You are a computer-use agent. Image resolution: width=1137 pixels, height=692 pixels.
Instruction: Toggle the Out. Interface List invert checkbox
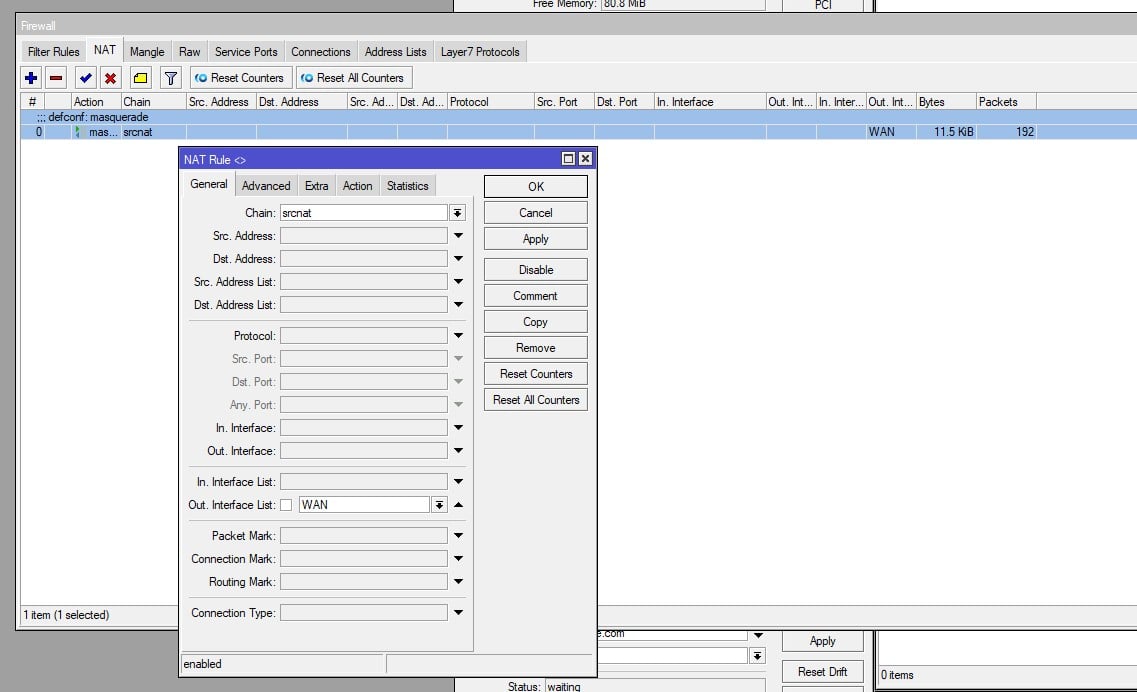pyautogui.click(x=286, y=505)
